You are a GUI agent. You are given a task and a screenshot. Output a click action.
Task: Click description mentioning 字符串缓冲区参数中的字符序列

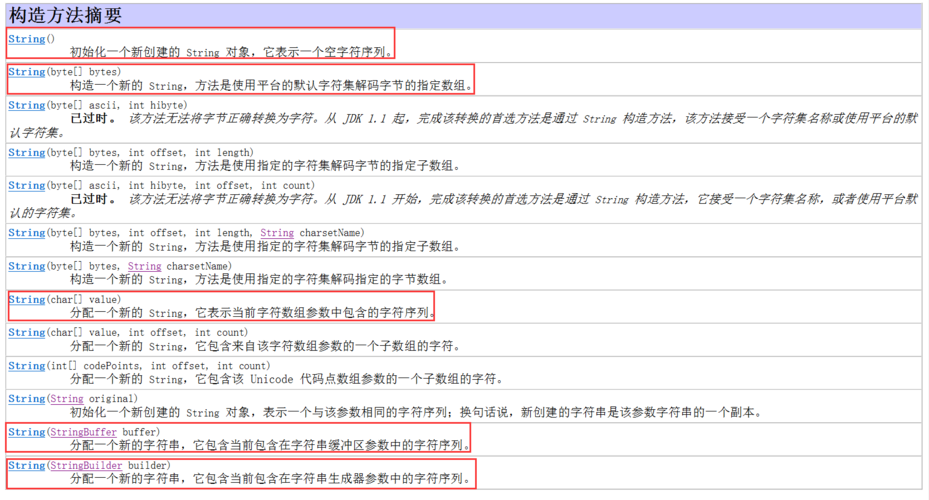click(271, 445)
